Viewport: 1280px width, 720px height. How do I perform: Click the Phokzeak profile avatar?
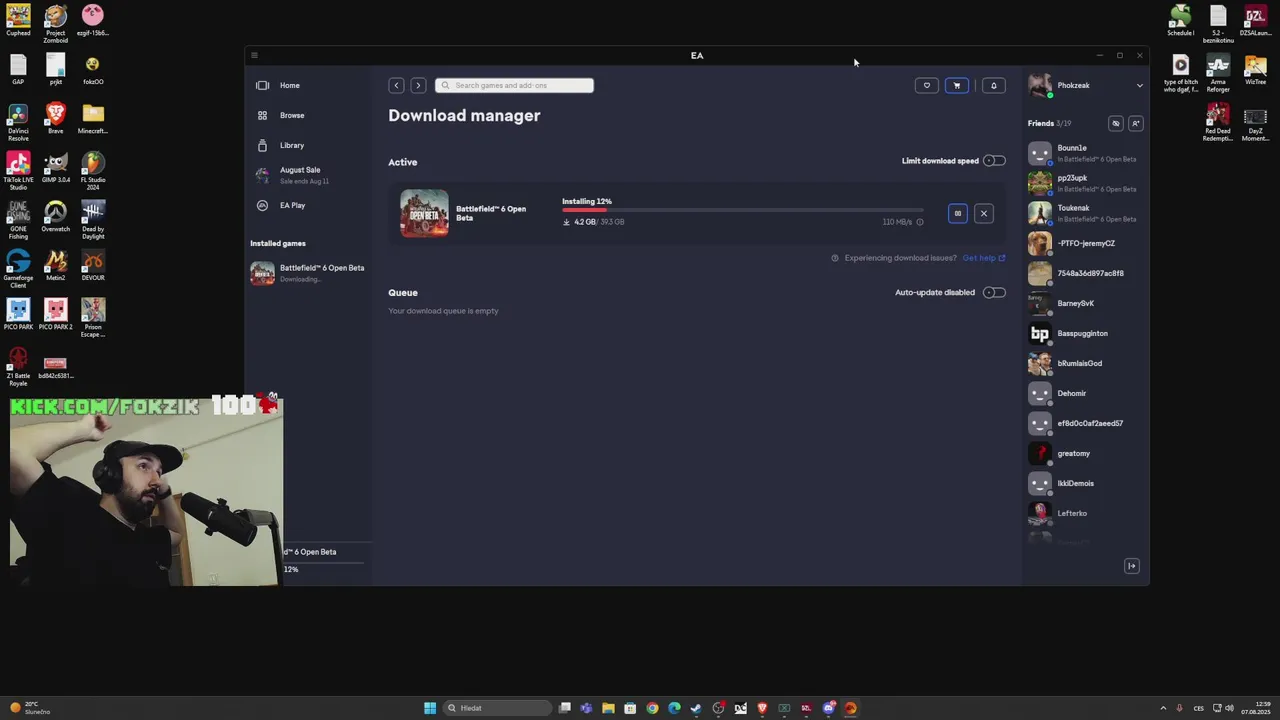coord(1040,86)
